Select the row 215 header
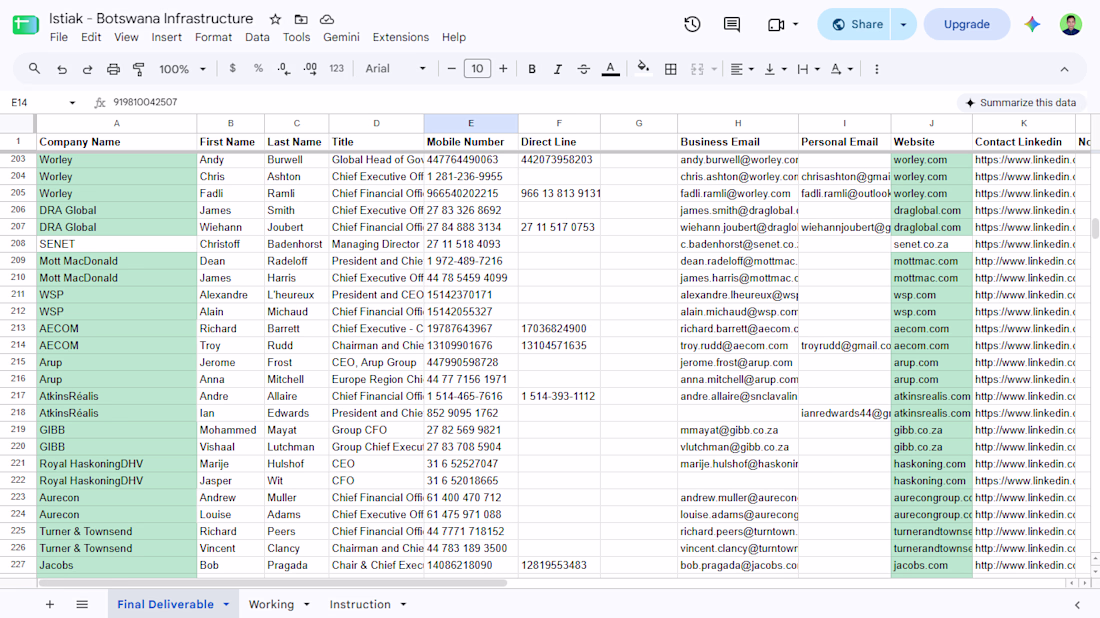 [x=18, y=362]
